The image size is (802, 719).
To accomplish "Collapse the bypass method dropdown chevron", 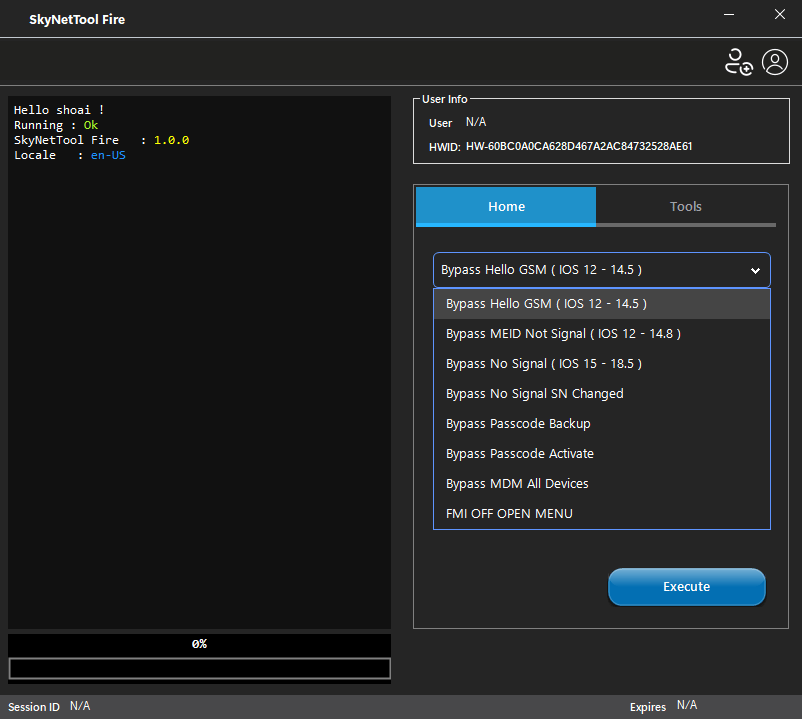I will click(757, 270).
